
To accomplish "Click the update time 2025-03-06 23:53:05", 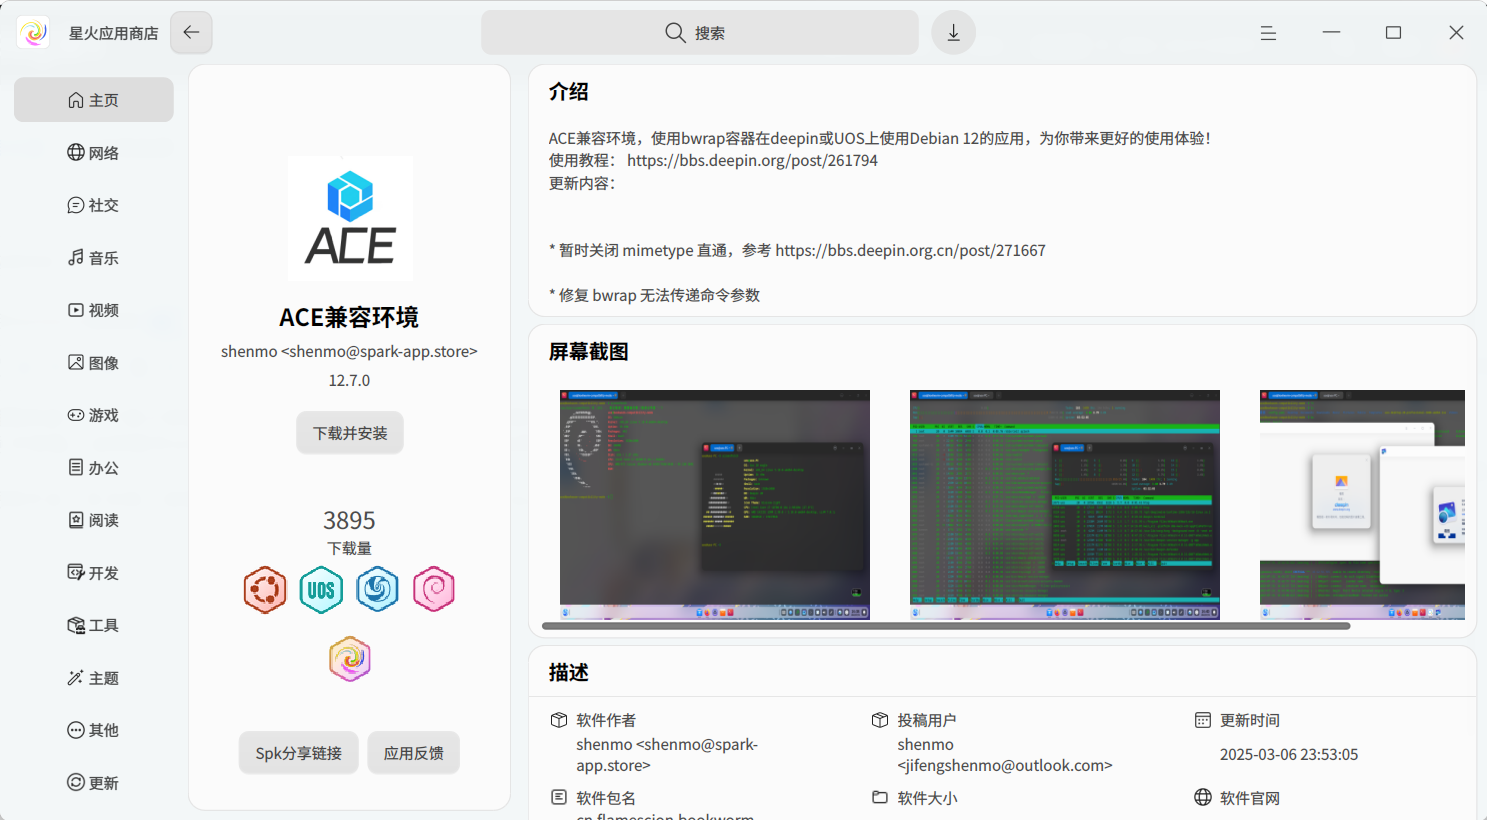I will [1289, 754].
